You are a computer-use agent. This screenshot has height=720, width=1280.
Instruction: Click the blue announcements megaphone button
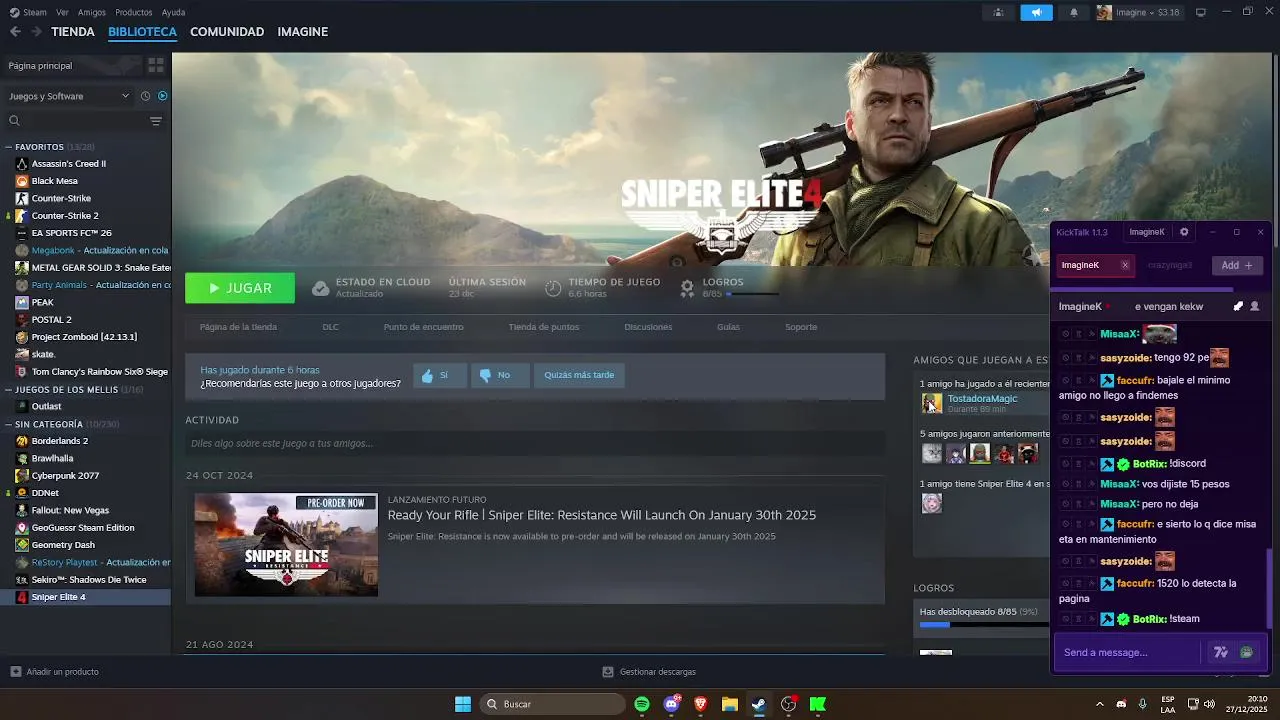[1036, 12]
